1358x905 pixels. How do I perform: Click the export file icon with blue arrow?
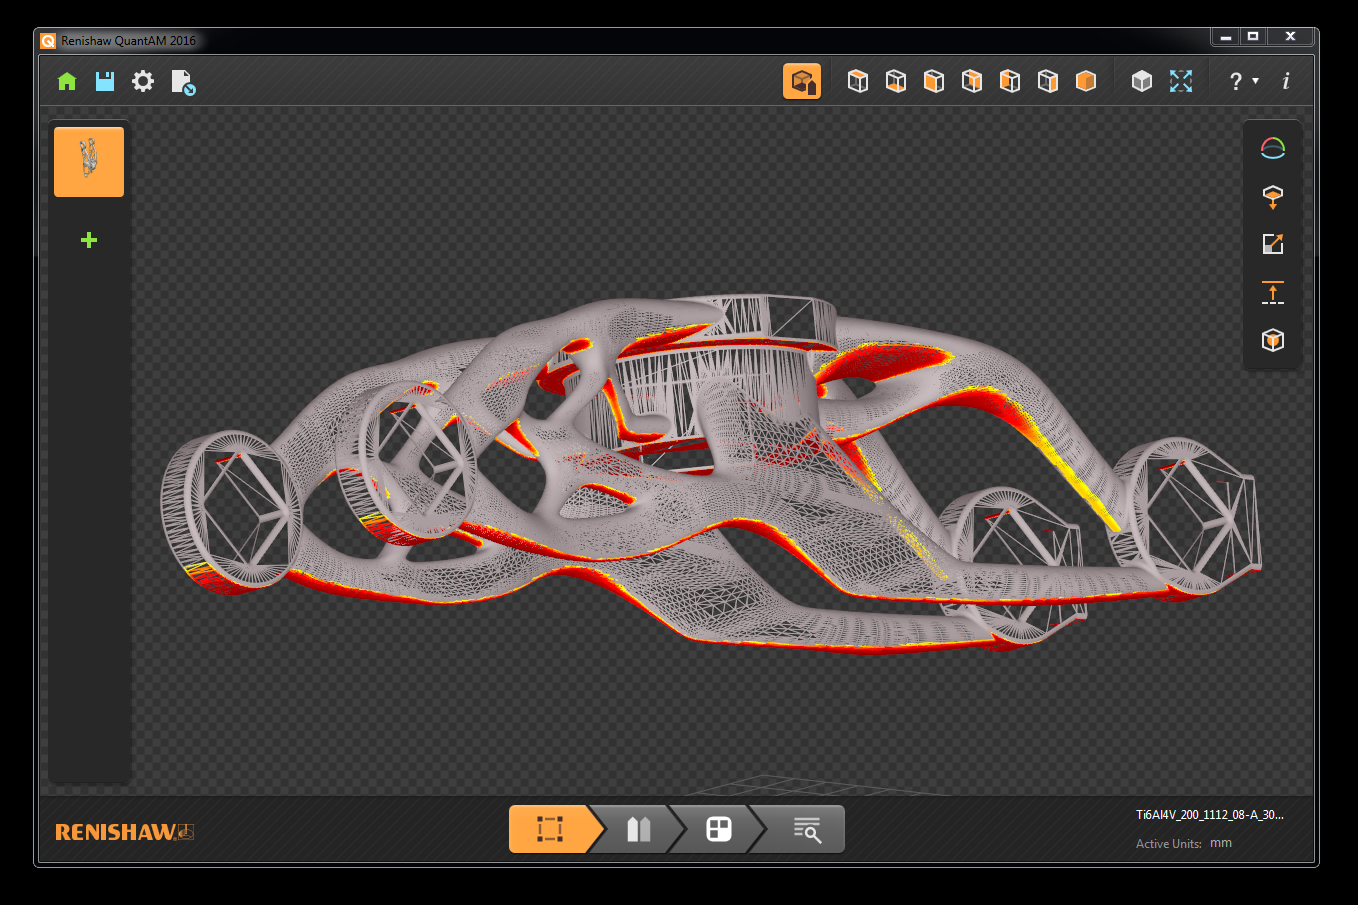(183, 82)
